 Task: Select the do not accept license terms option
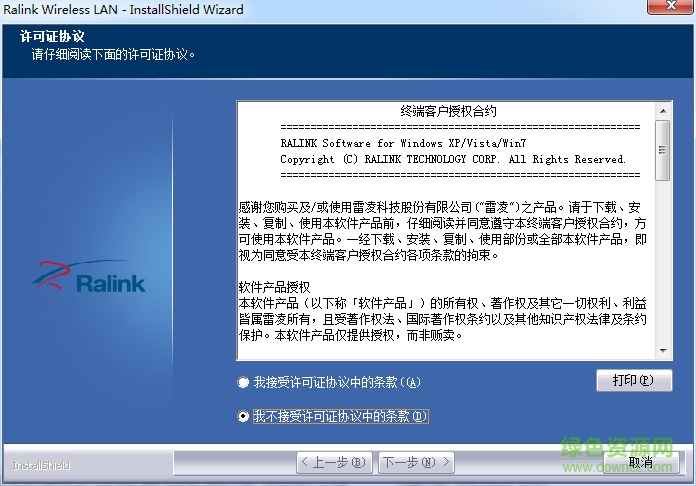(243, 416)
